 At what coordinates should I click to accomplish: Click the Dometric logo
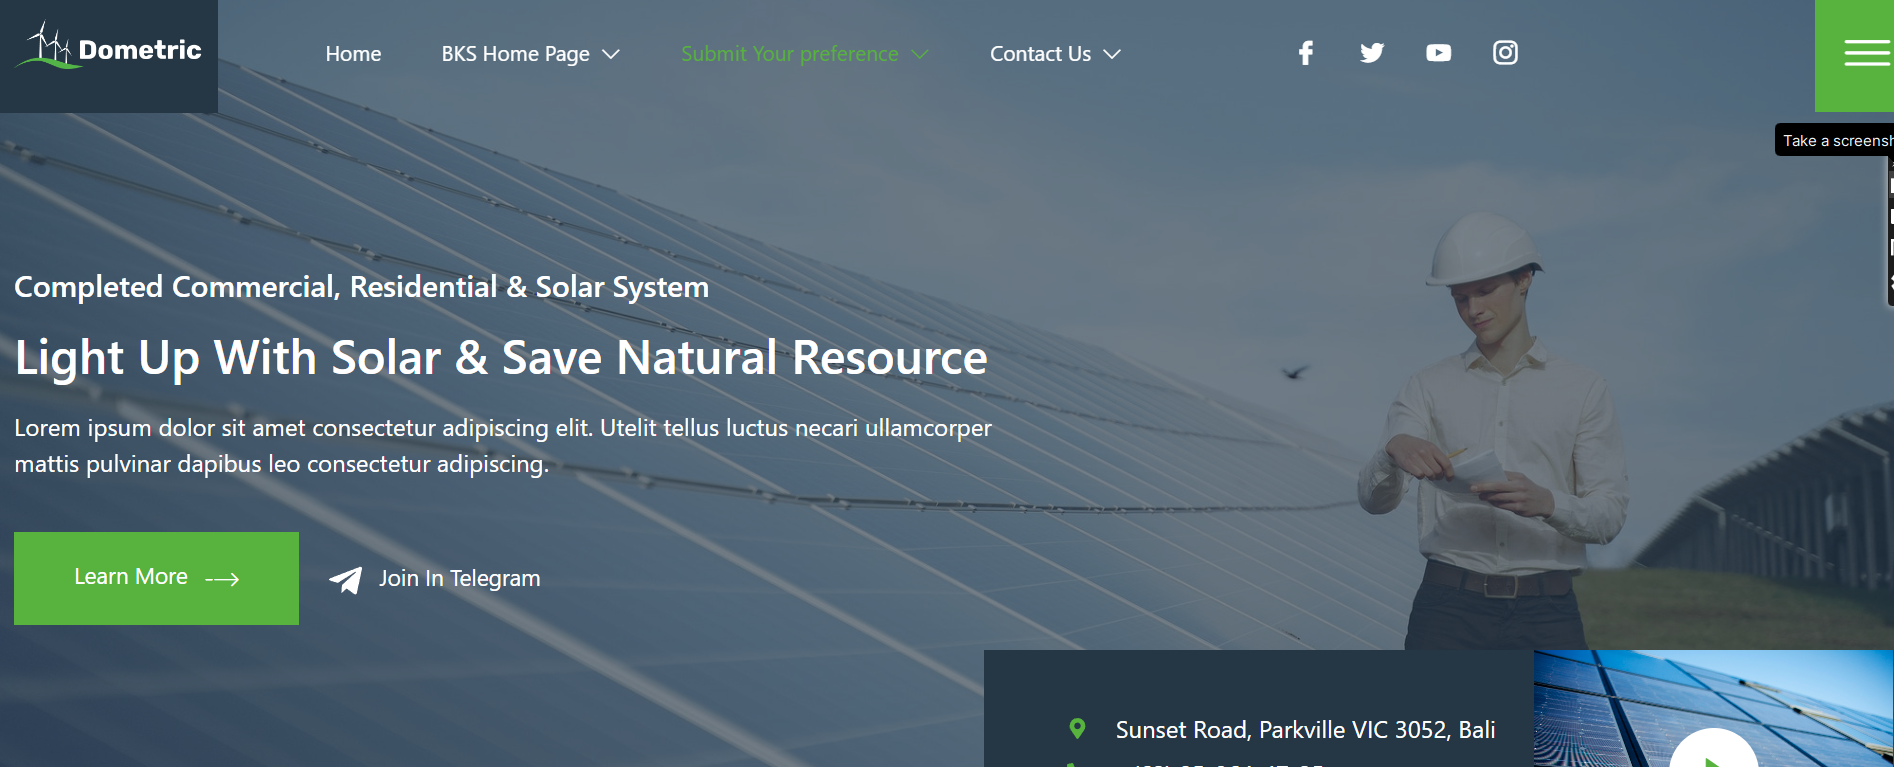pos(108,47)
